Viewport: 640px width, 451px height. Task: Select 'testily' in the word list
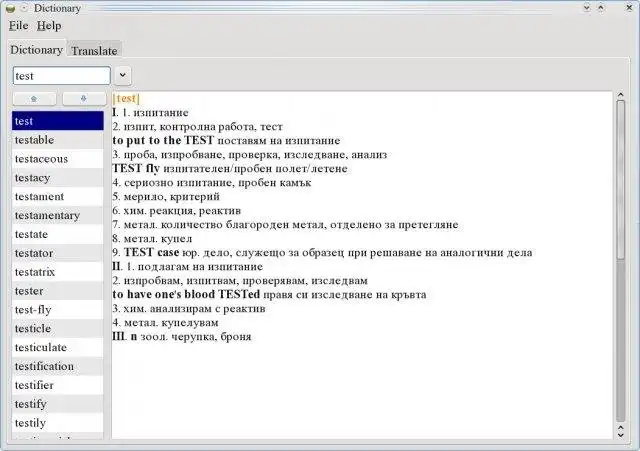pos(58,422)
